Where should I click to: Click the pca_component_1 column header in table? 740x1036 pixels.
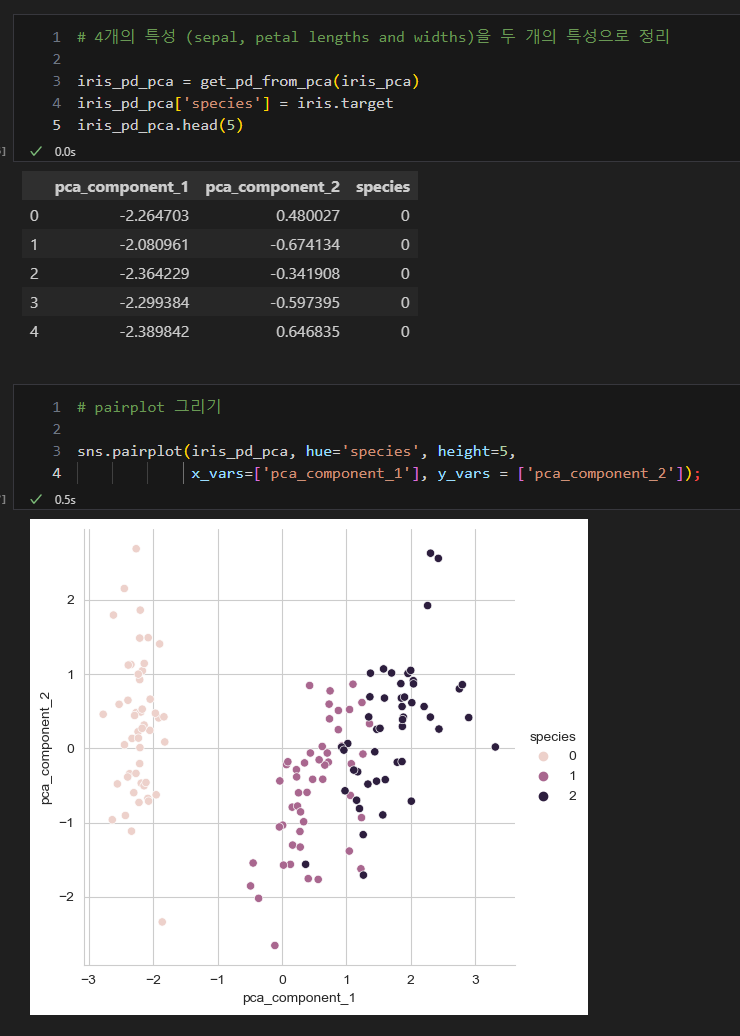point(122,187)
